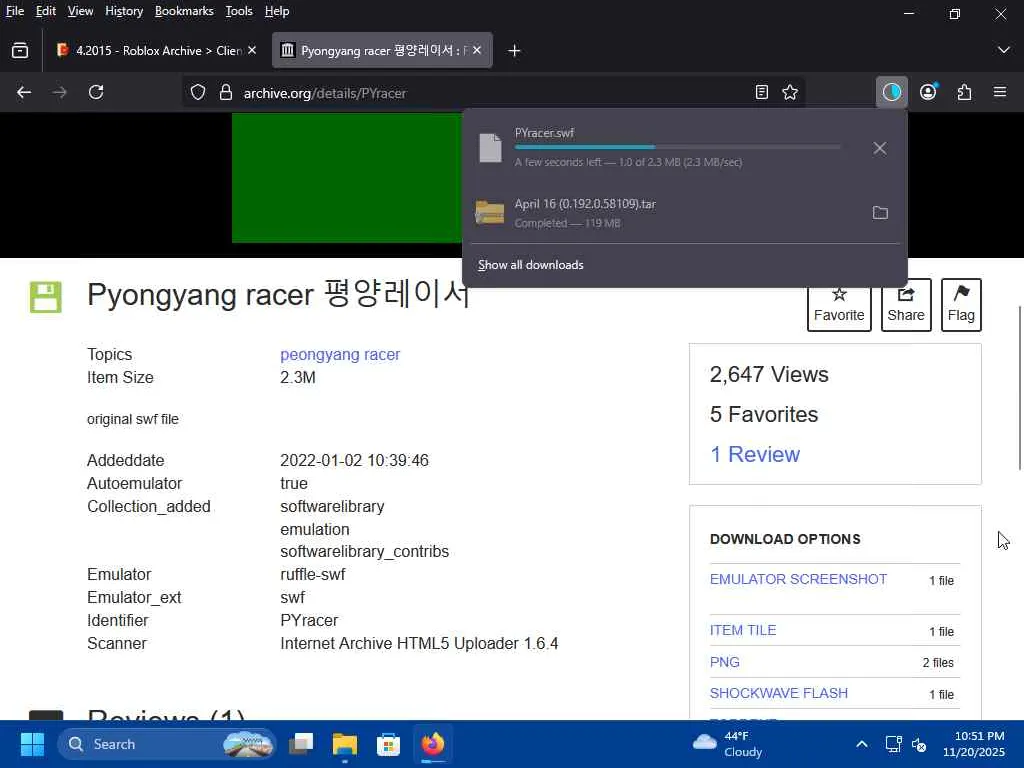Bookmark this page with the star icon
The width and height of the screenshot is (1024, 768).
790,92
